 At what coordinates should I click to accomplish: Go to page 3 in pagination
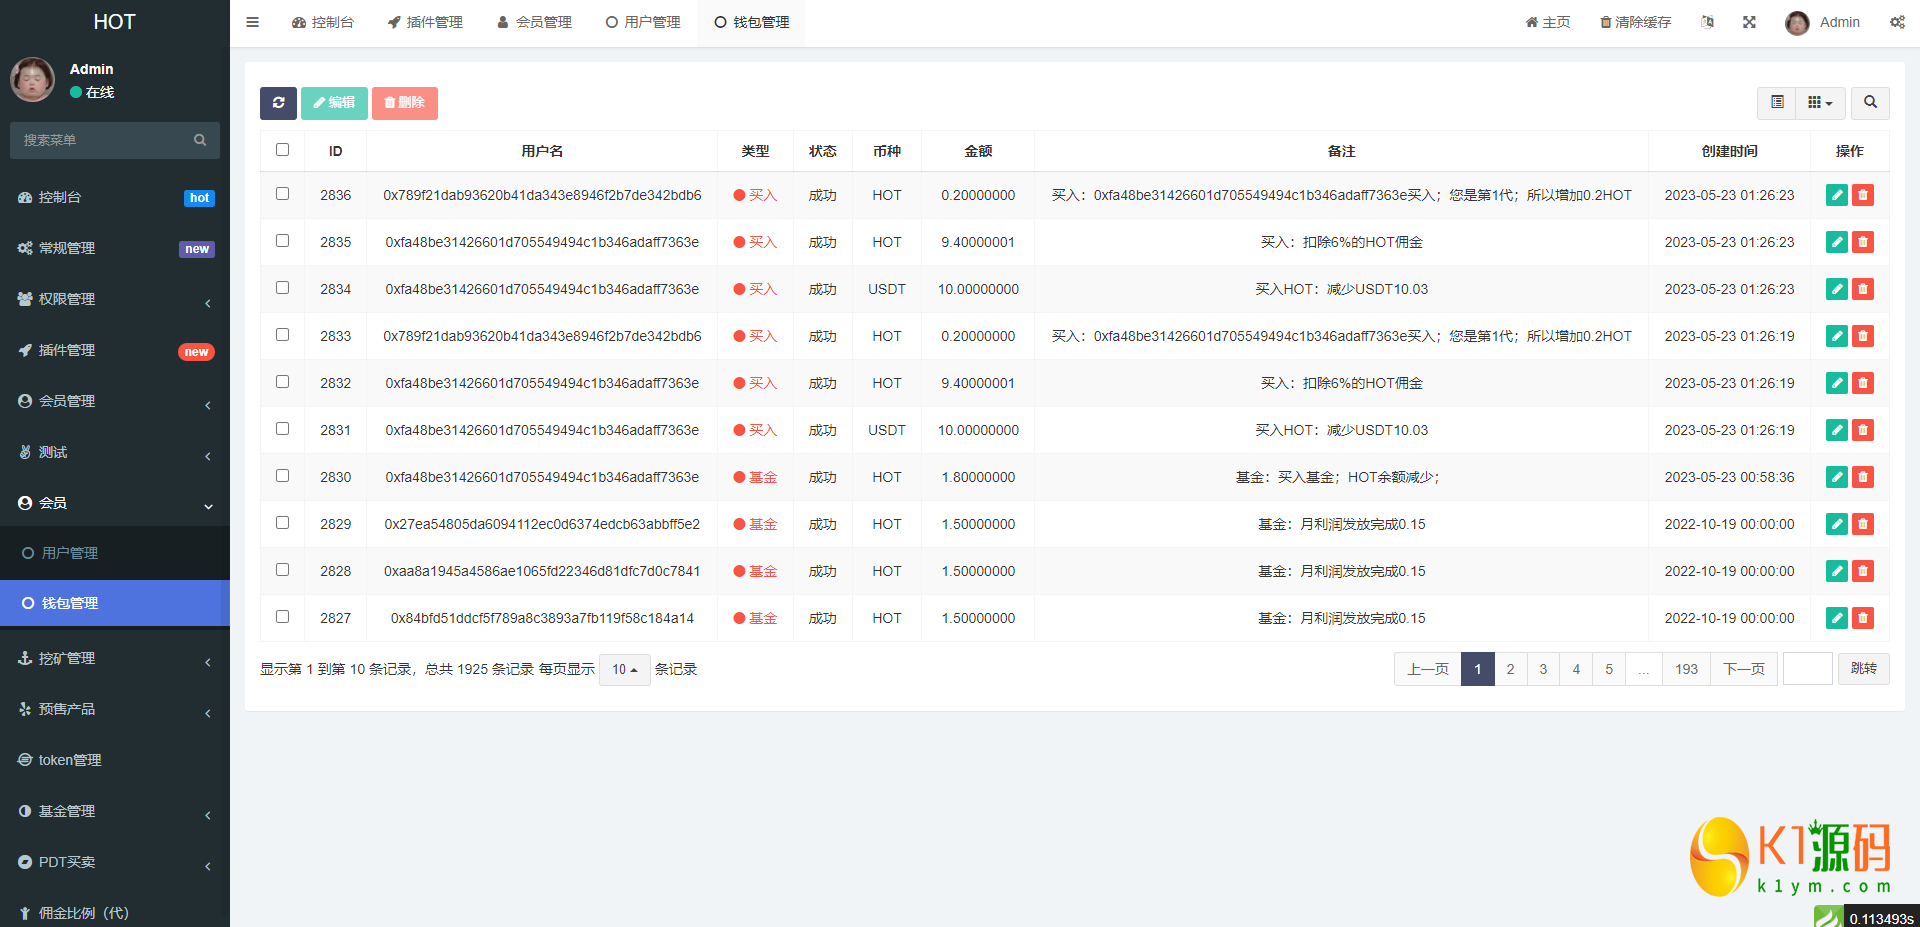click(x=1543, y=669)
